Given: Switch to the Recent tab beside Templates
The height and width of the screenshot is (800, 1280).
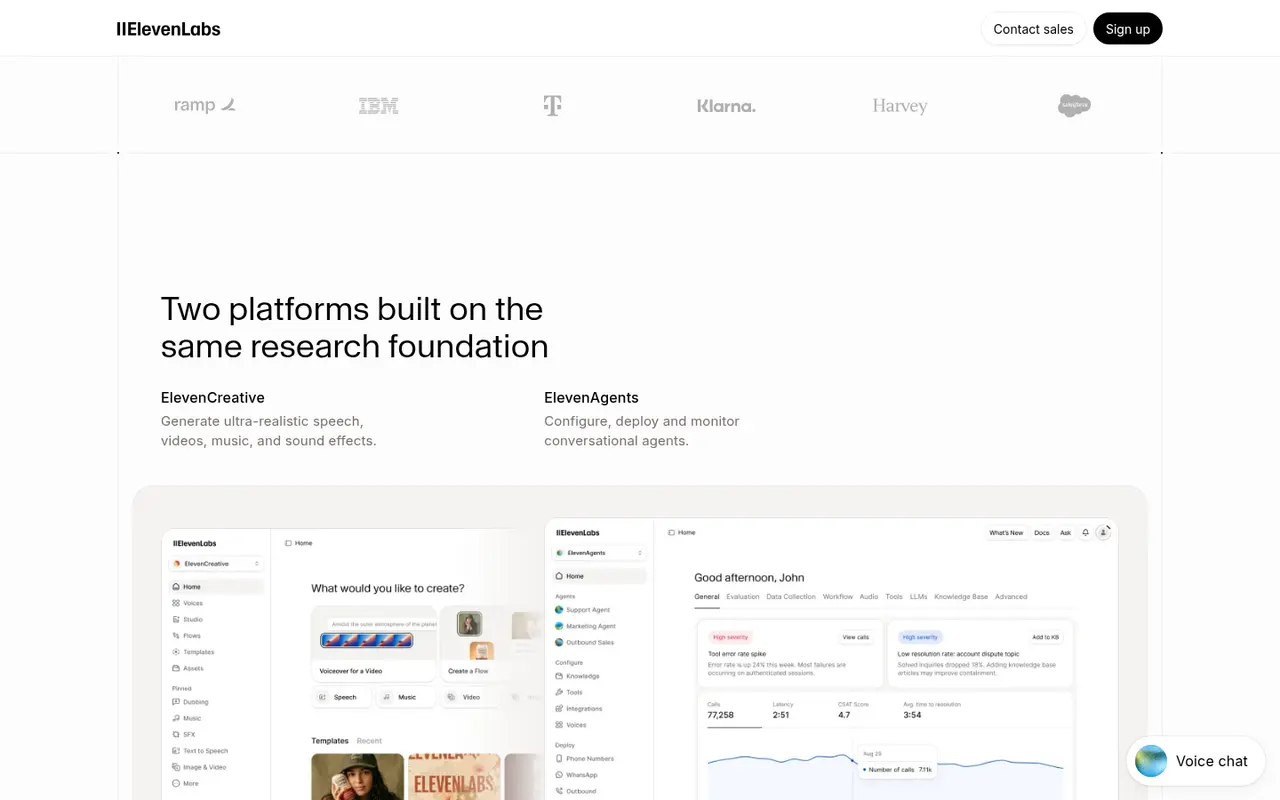Looking at the screenshot, I should tap(369, 741).
